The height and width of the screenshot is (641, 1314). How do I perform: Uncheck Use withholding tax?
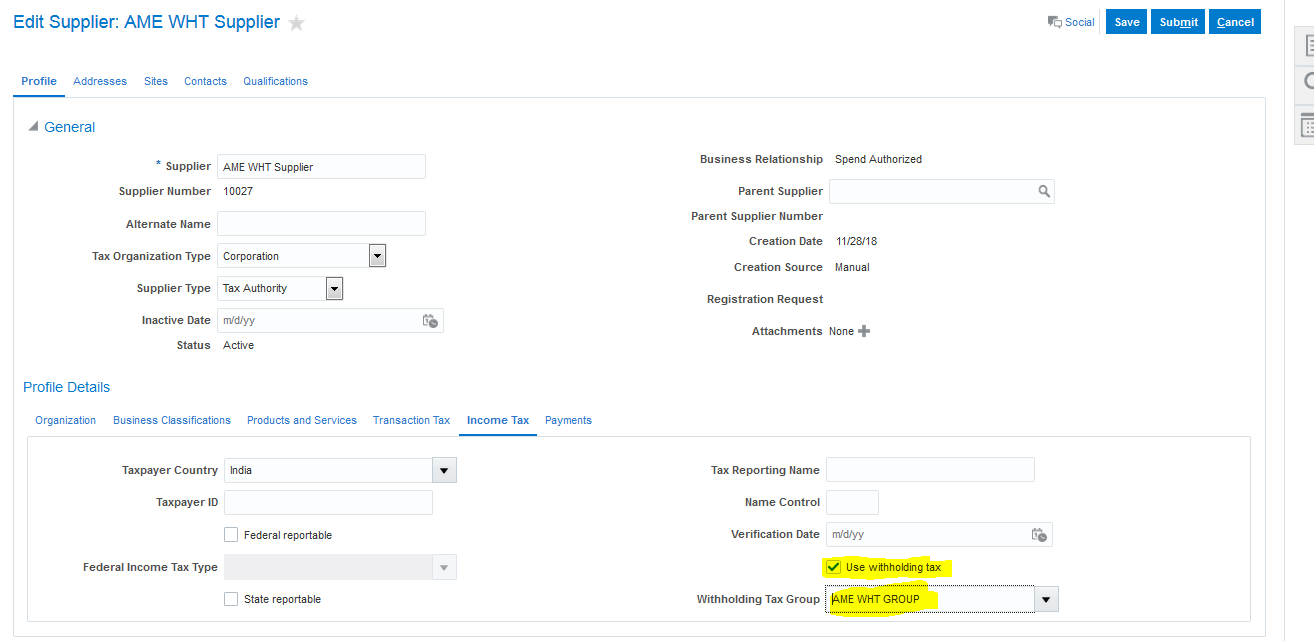[834, 567]
